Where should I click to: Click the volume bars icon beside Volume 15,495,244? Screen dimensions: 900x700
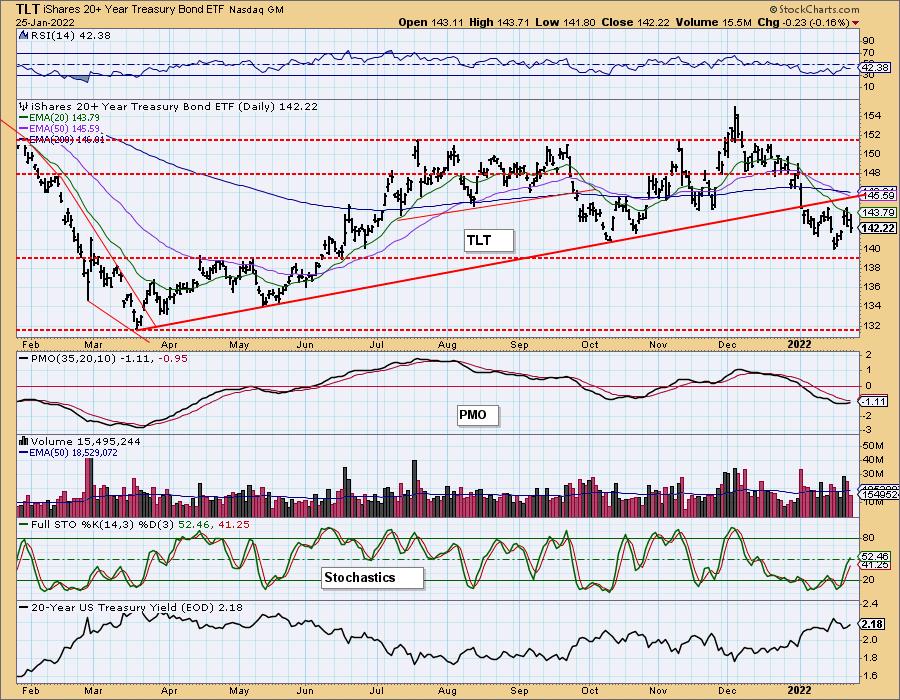(x=24, y=441)
